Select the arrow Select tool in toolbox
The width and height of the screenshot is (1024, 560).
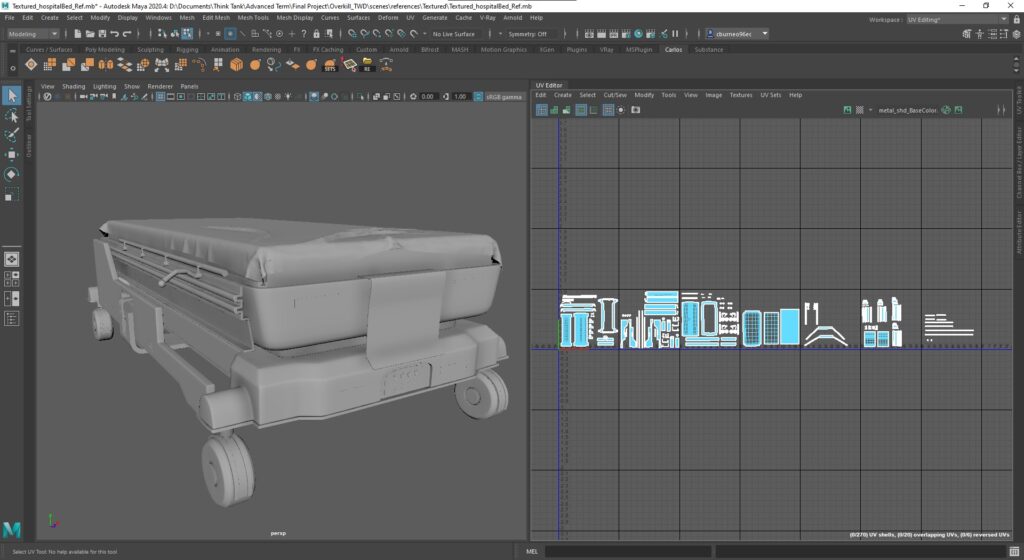[x=11, y=95]
